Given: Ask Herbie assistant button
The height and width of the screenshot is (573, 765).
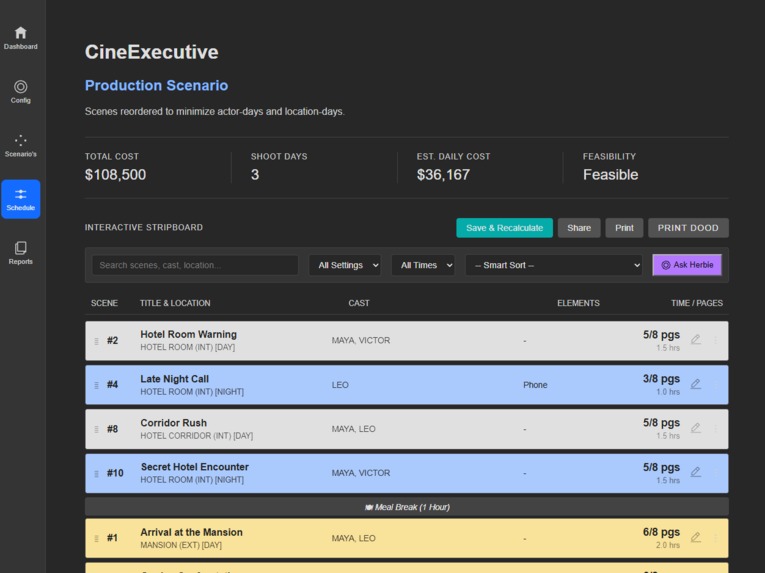Looking at the screenshot, I should (687, 265).
